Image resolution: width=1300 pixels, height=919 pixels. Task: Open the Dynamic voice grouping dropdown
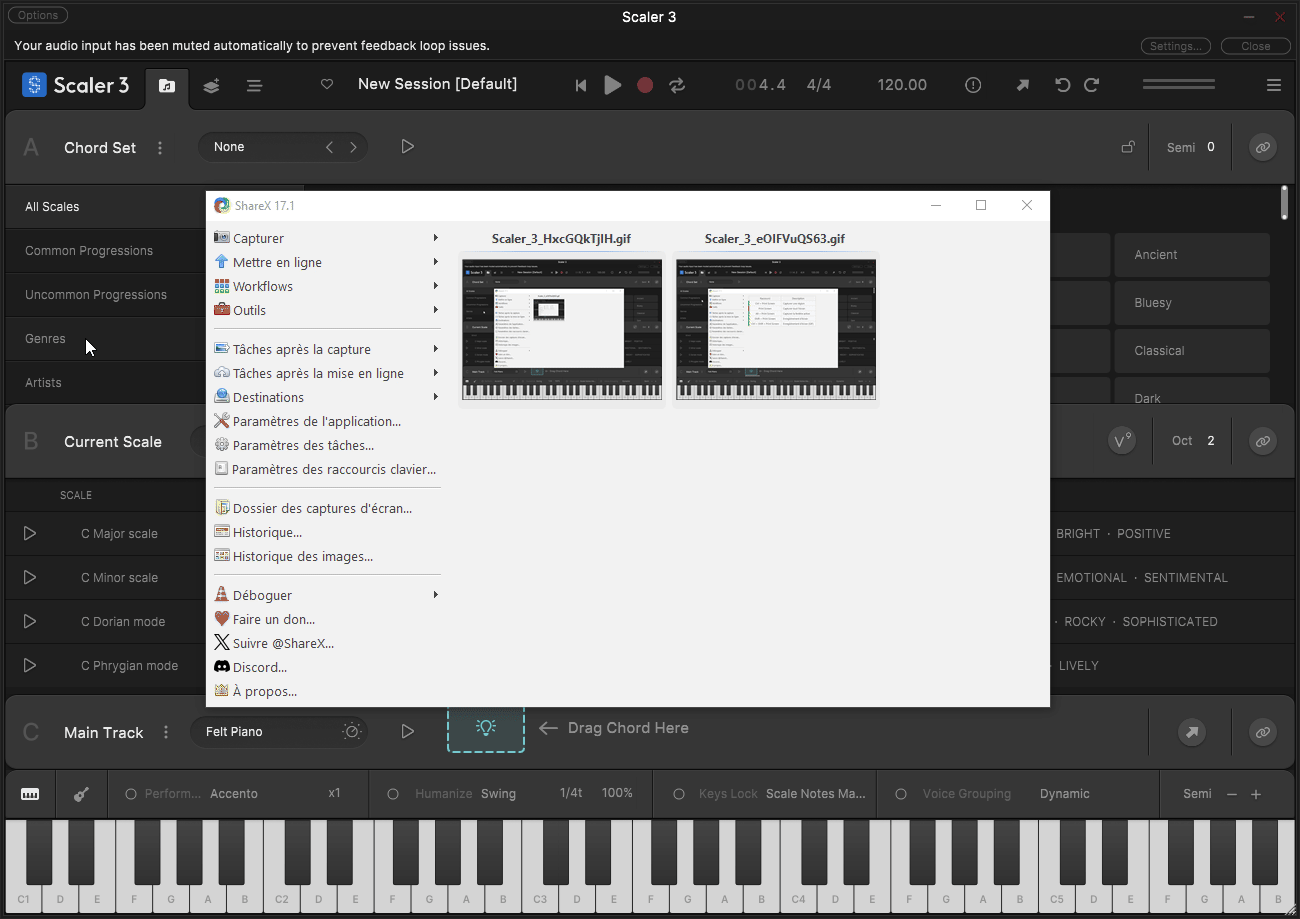tap(1065, 794)
